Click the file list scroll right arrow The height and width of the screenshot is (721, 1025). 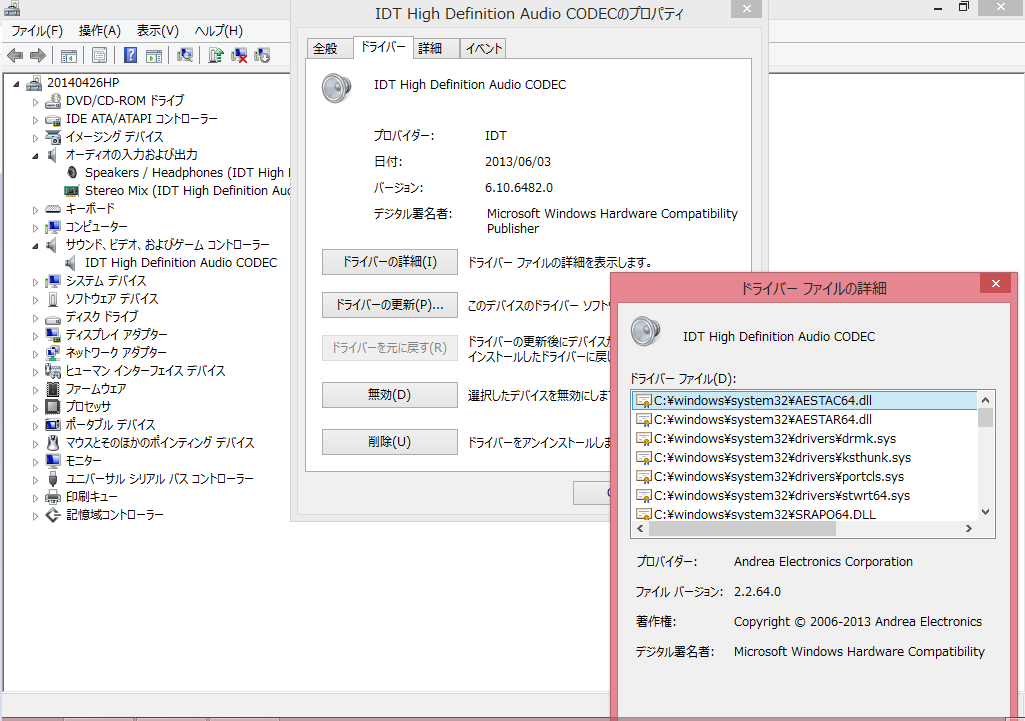(969, 529)
